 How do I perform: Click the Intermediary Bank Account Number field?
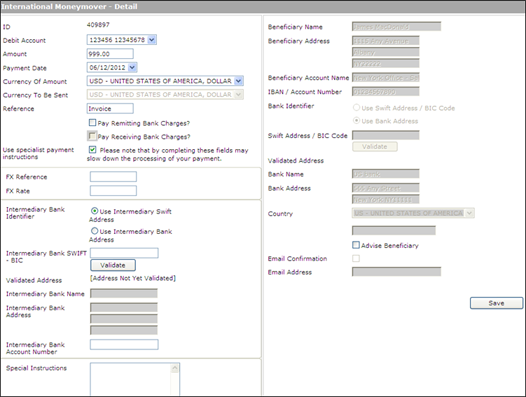[x=124, y=344]
